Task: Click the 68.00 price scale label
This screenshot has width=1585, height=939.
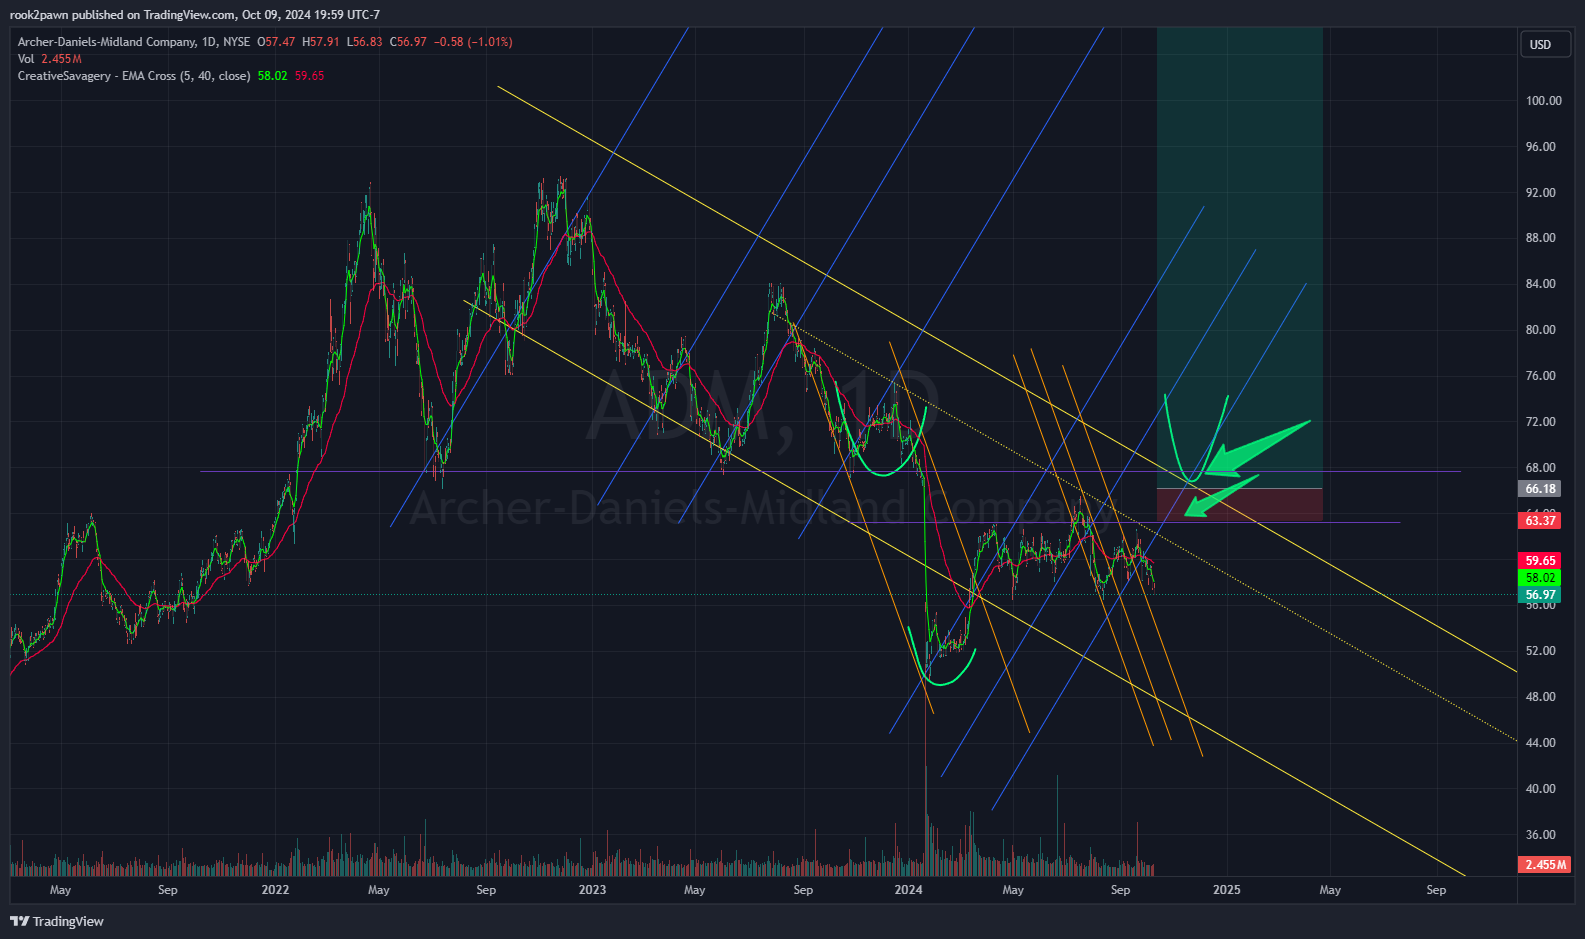Action: [x=1540, y=468]
